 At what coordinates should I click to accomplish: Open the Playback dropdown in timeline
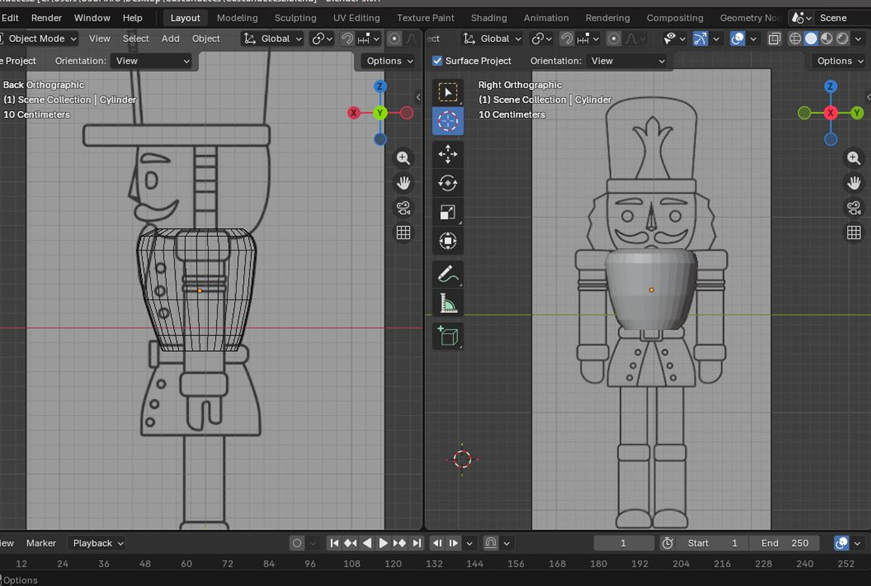click(97, 543)
